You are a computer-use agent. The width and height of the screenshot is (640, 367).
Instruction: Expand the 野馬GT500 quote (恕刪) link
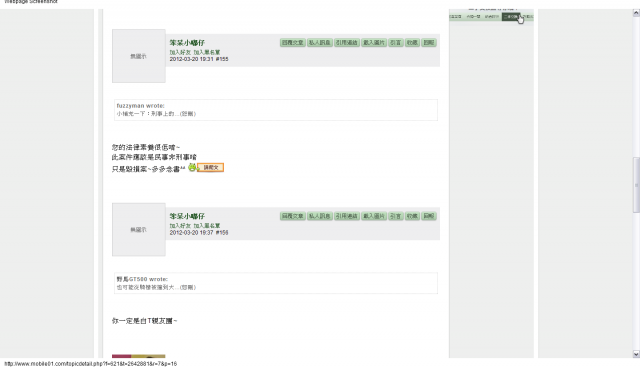(188, 287)
